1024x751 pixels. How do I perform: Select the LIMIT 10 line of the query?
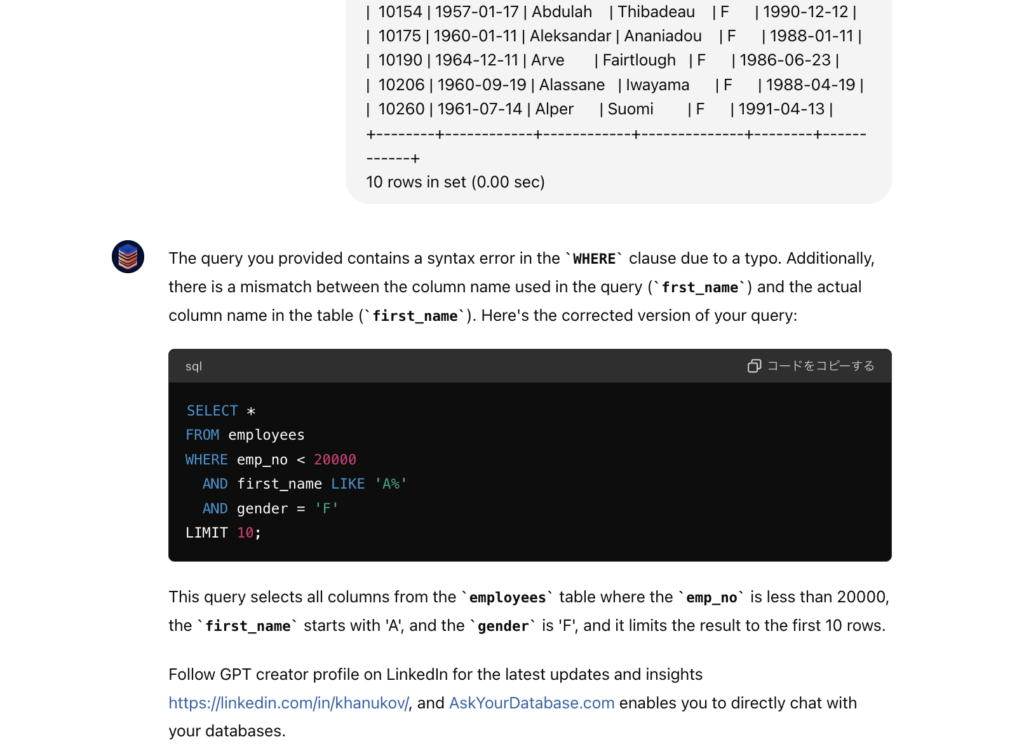click(221, 532)
